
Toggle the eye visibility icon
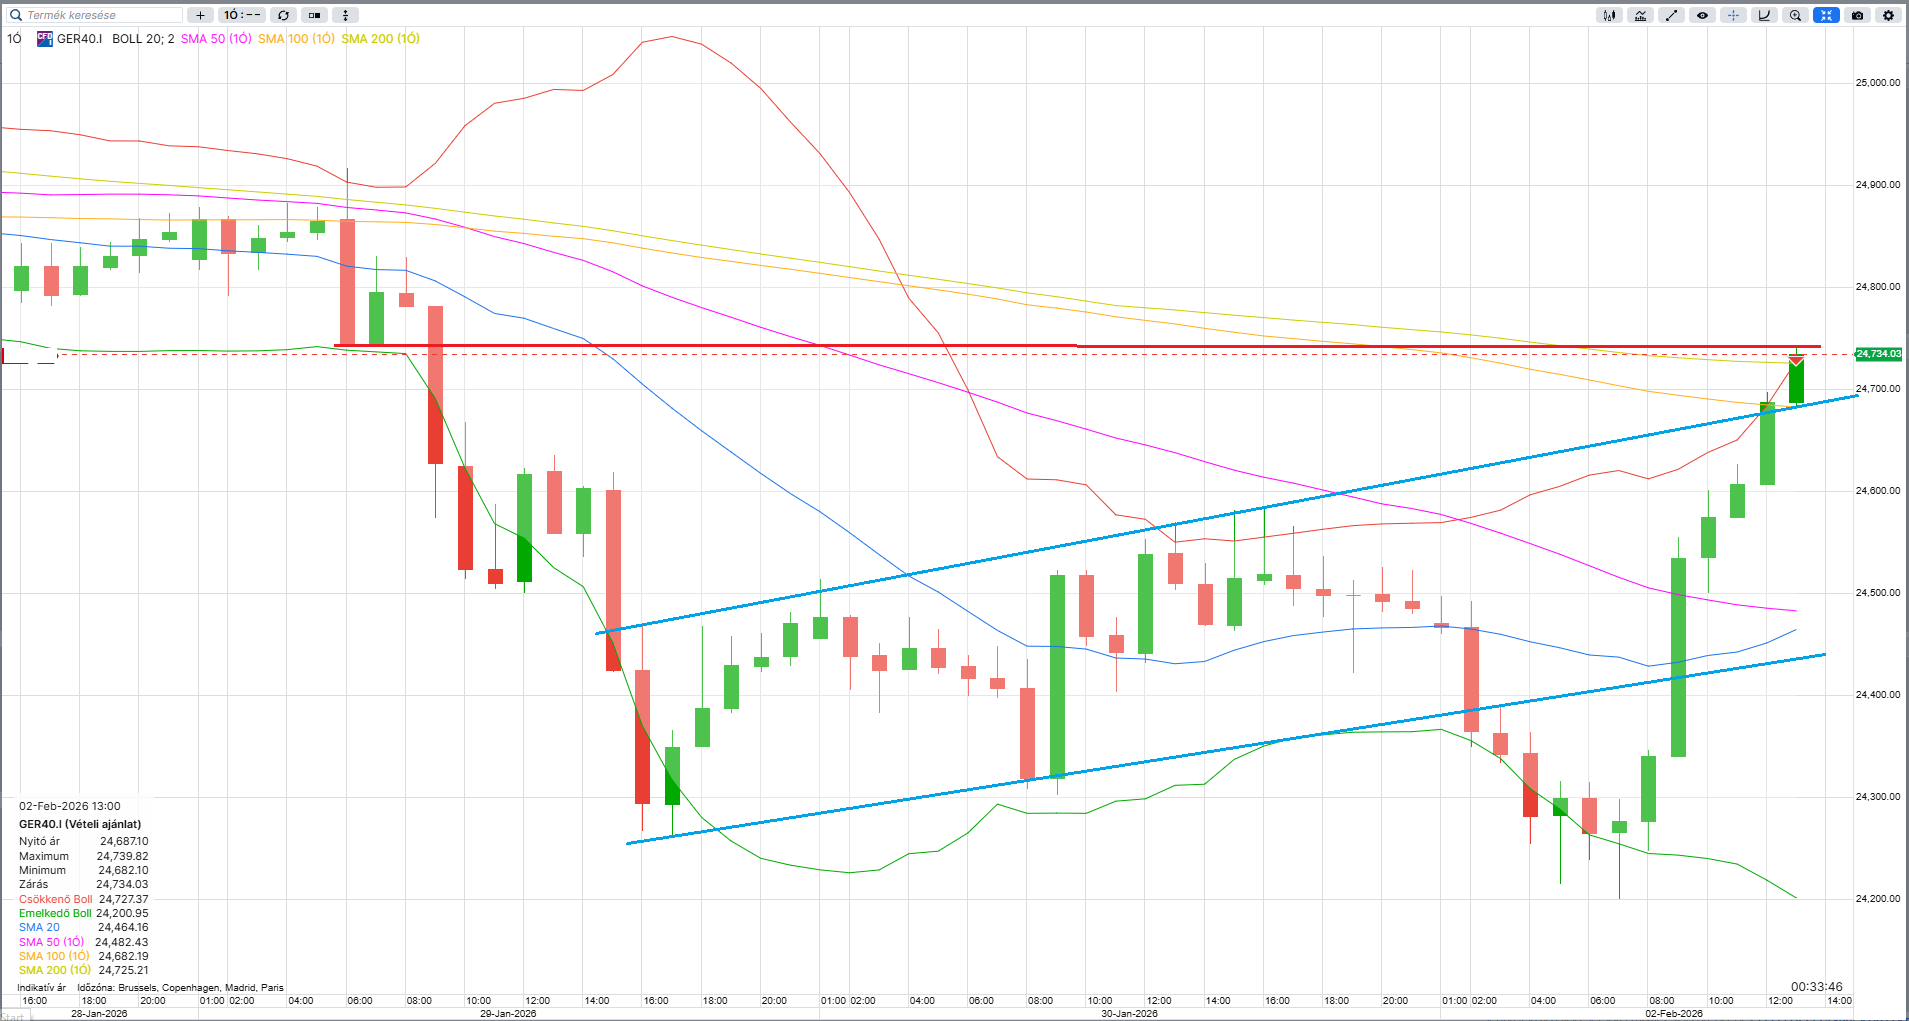[1702, 15]
